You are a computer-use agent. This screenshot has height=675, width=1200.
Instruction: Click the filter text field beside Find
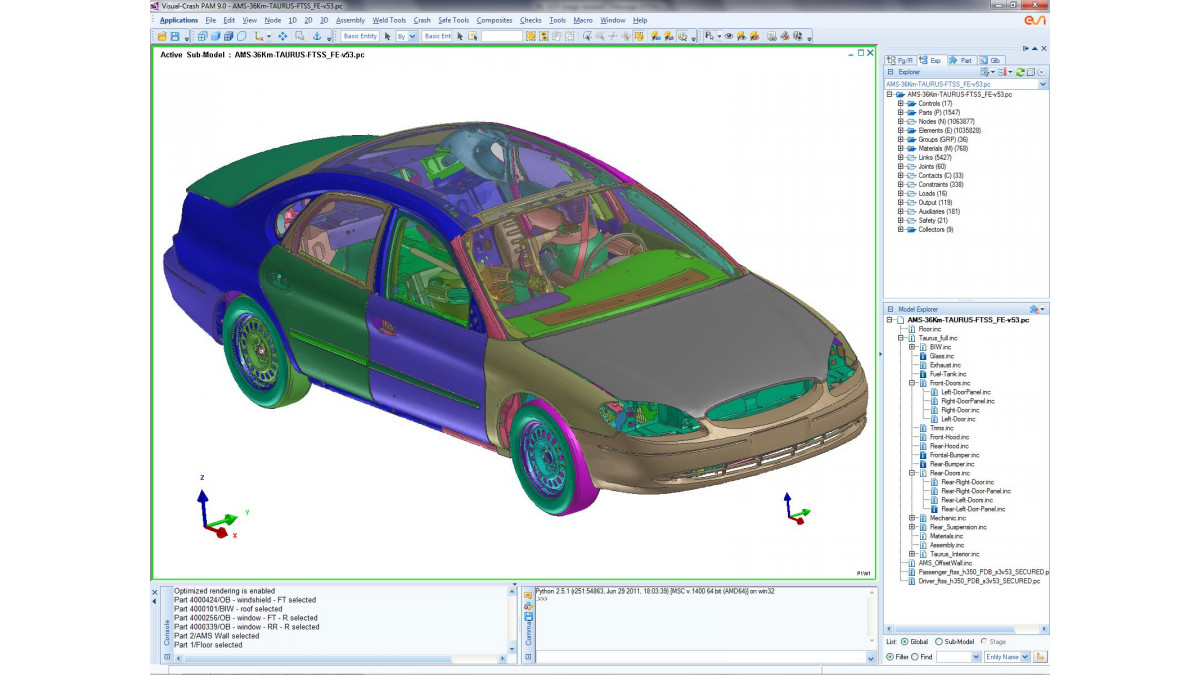(958, 657)
